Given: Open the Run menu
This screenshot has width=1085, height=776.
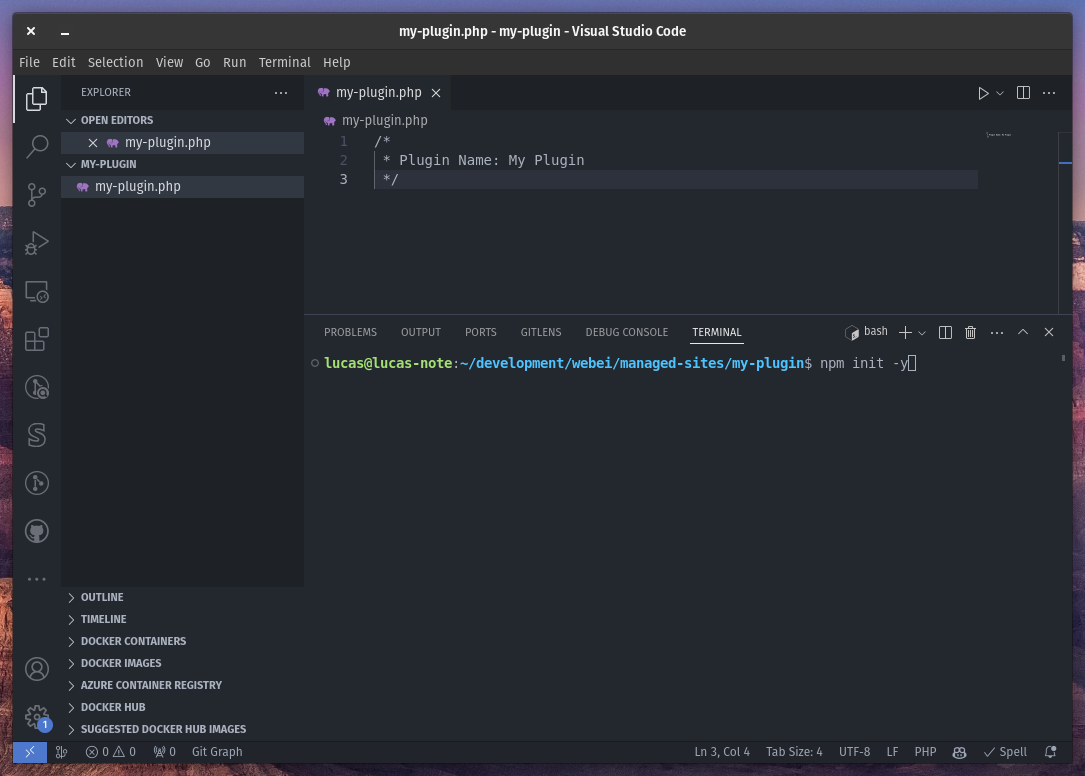Looking at the screenshot, I should pyautogui.click(x=235, y=62).
